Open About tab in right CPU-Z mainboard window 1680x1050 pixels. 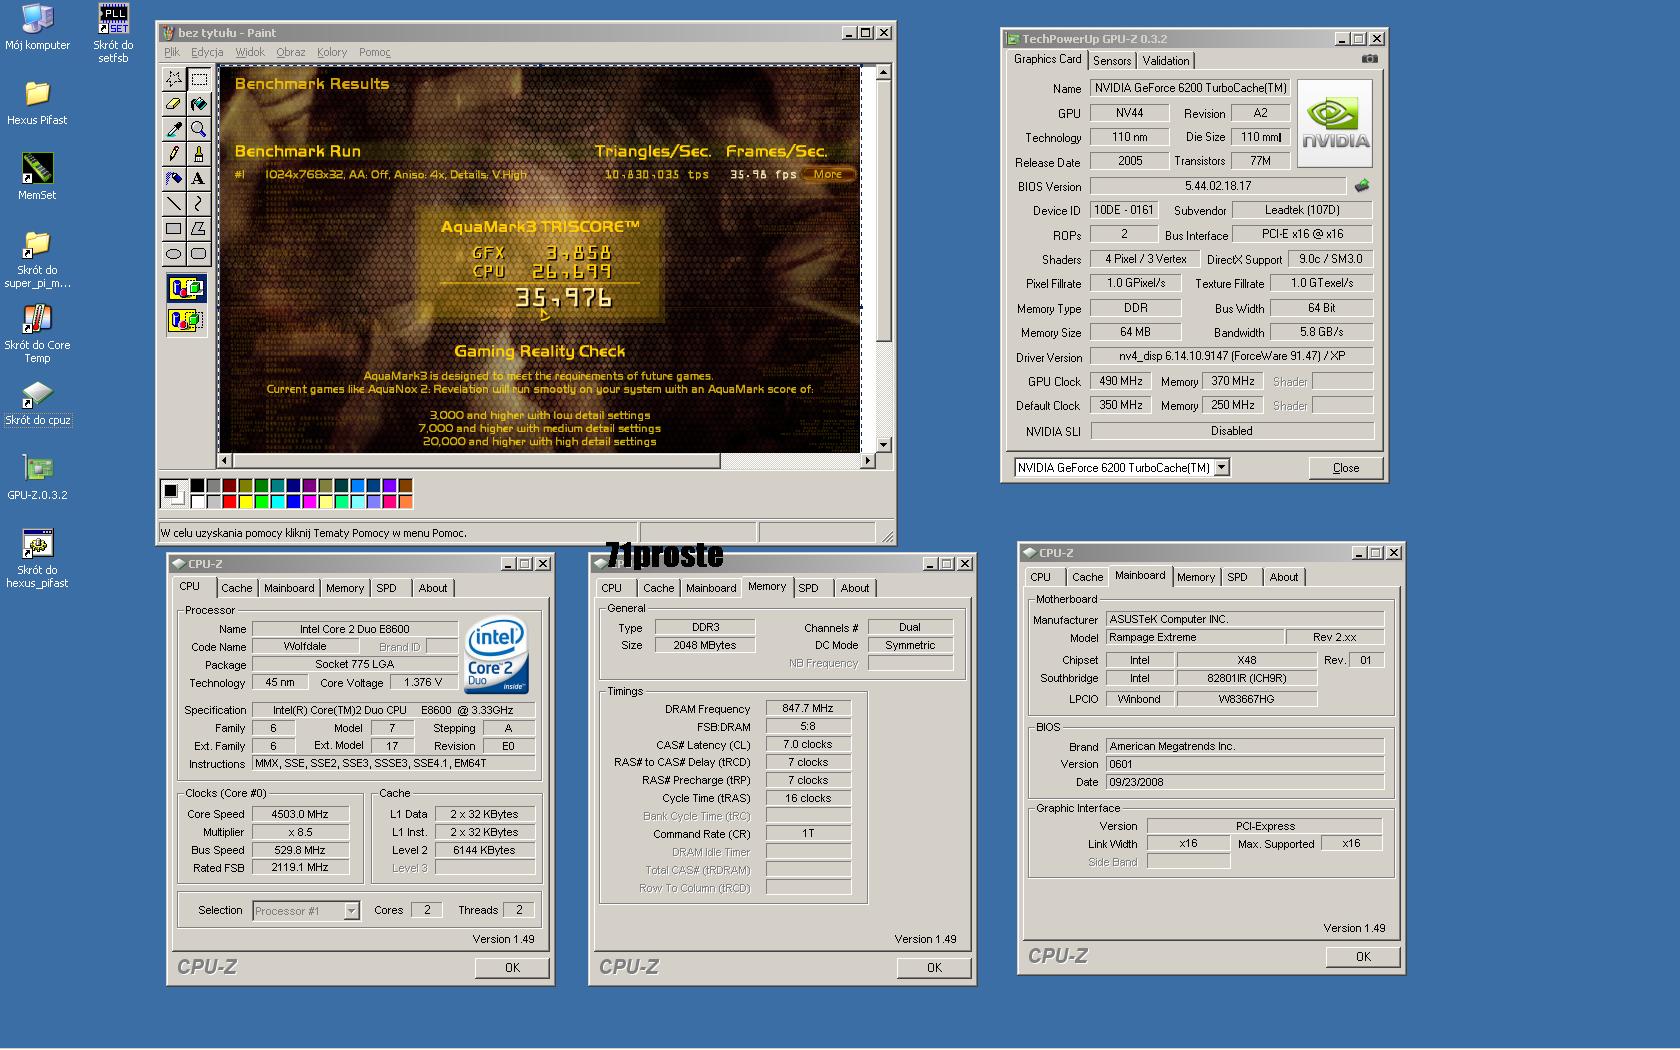tap(1284, 577)
